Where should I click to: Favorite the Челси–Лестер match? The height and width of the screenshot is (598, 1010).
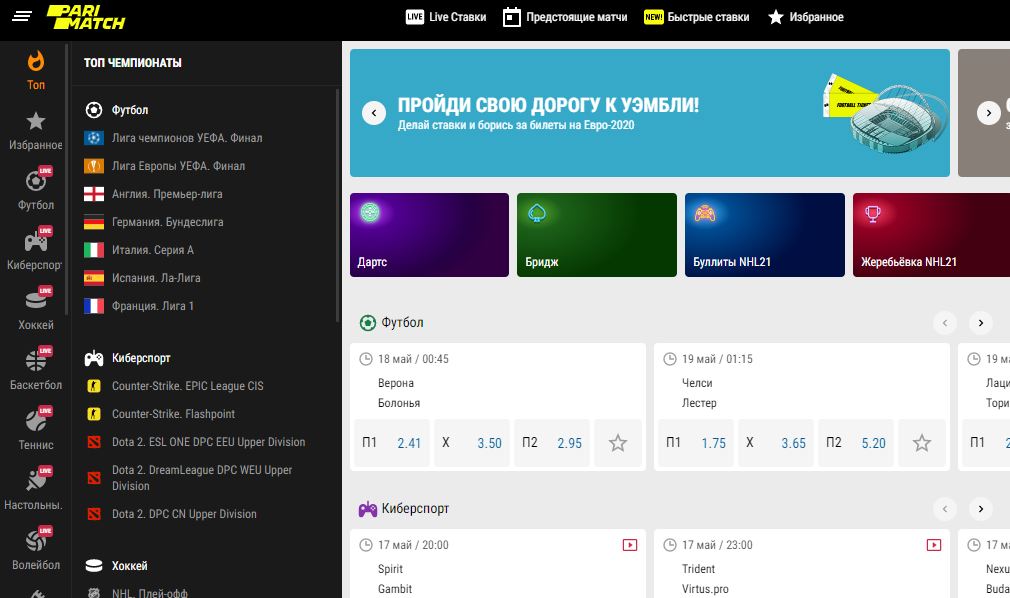tap(922, 443)
